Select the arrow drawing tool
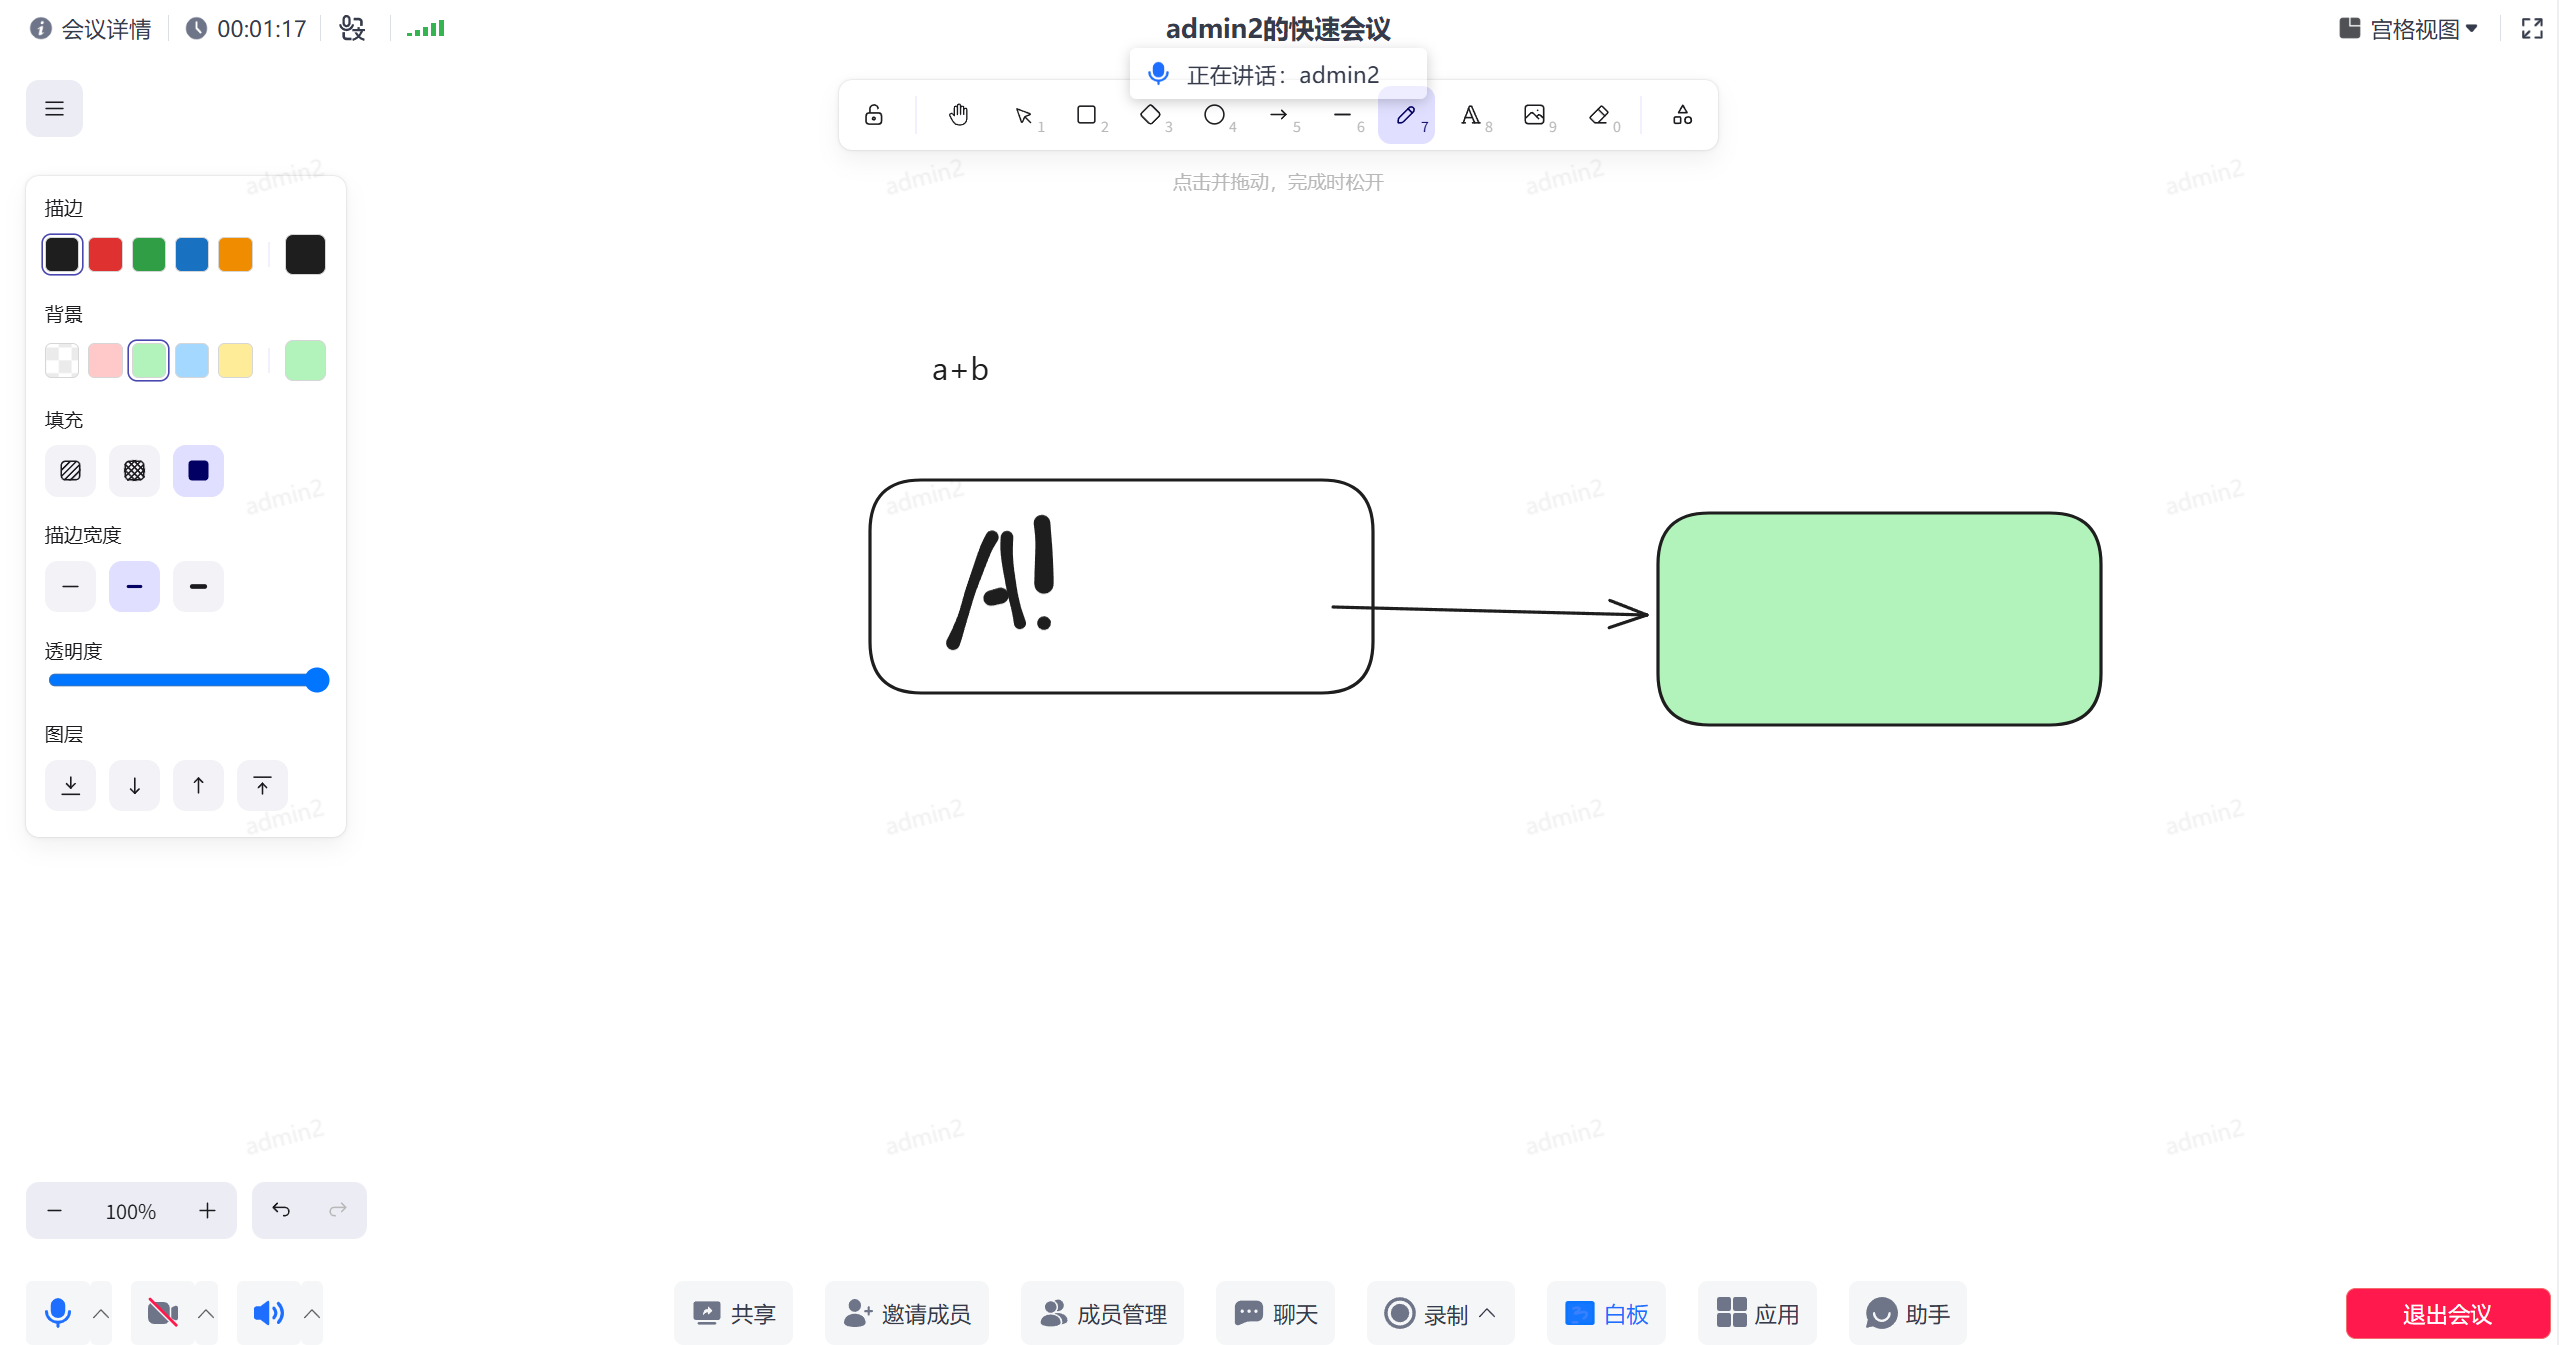This screenshot has height=1345, width=2559. point(1278,115)
